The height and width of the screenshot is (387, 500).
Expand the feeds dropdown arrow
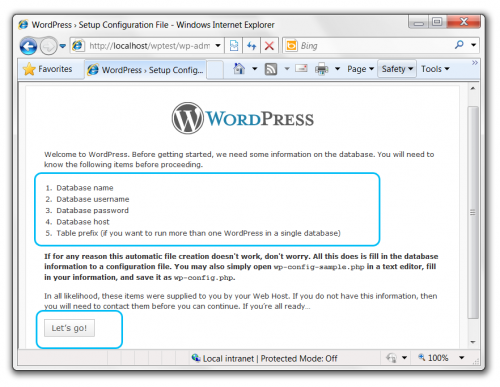pos(287,69)
